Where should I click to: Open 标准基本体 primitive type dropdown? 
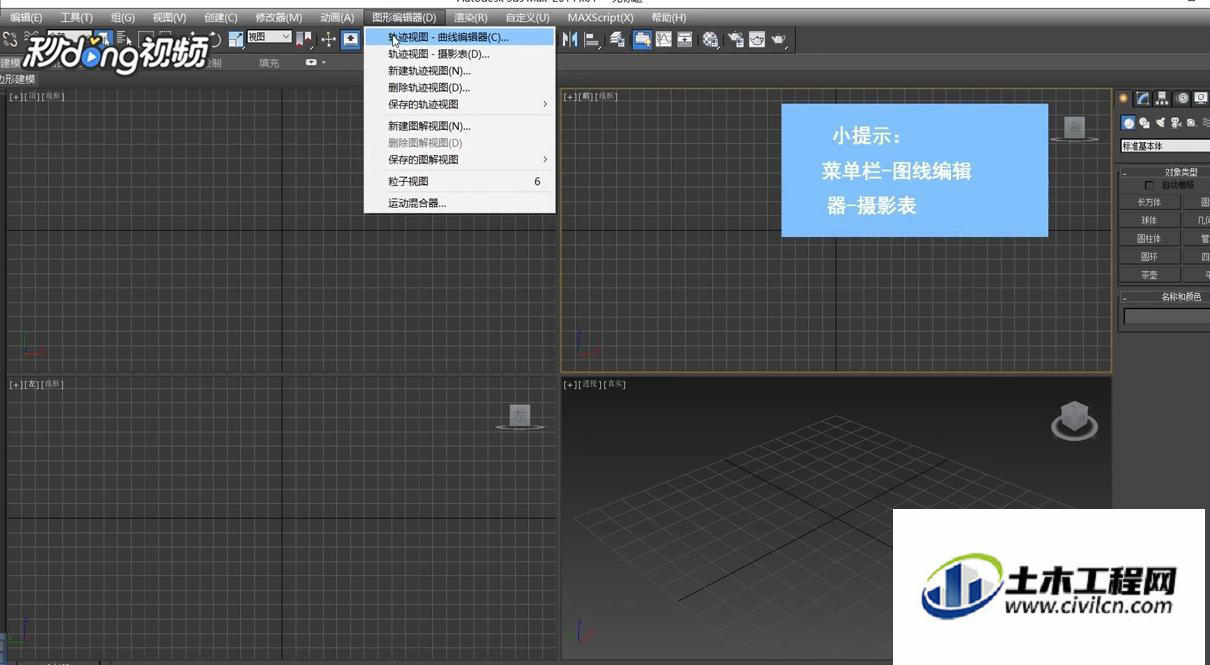[x=1165, y=146]
